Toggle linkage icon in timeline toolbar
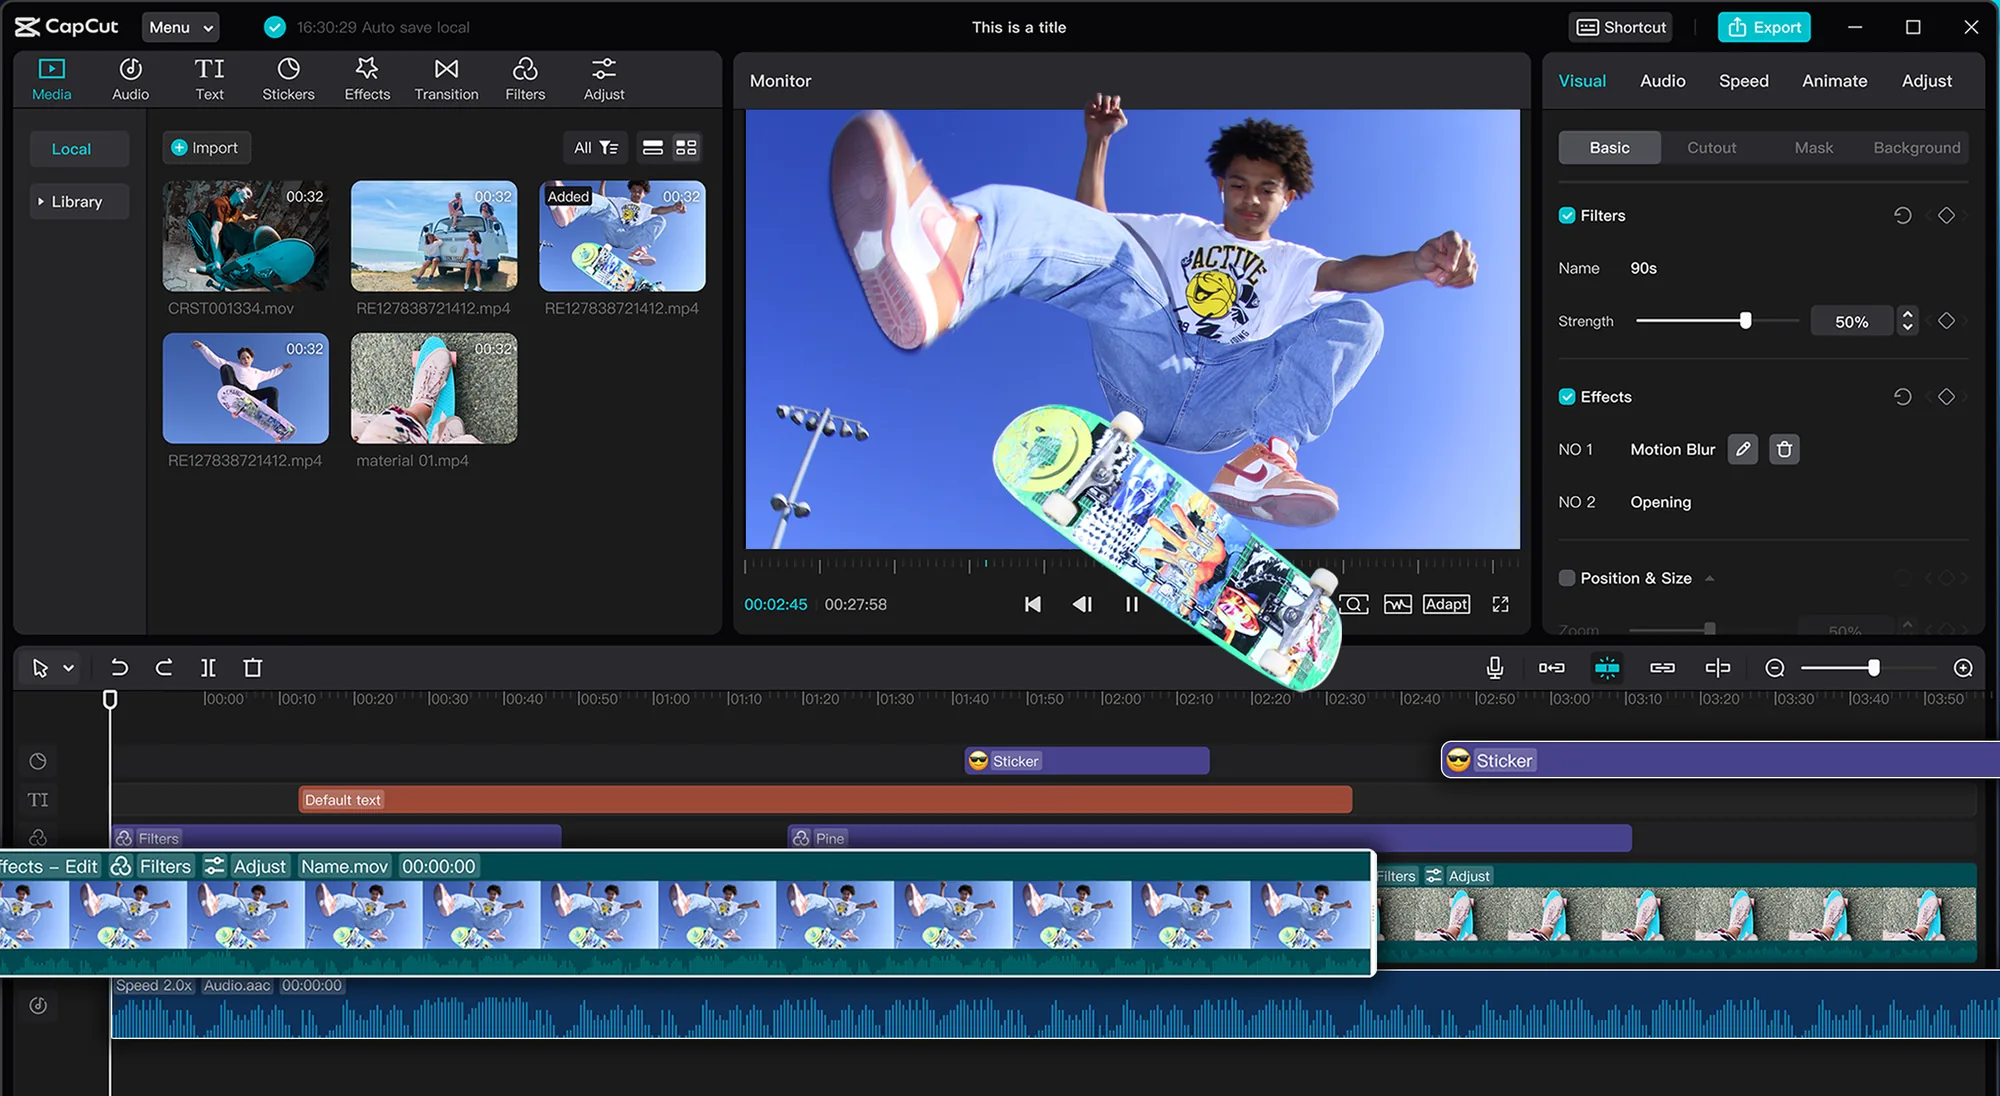Screen dimensions: 2000x1096 [x=1662, y=667]
